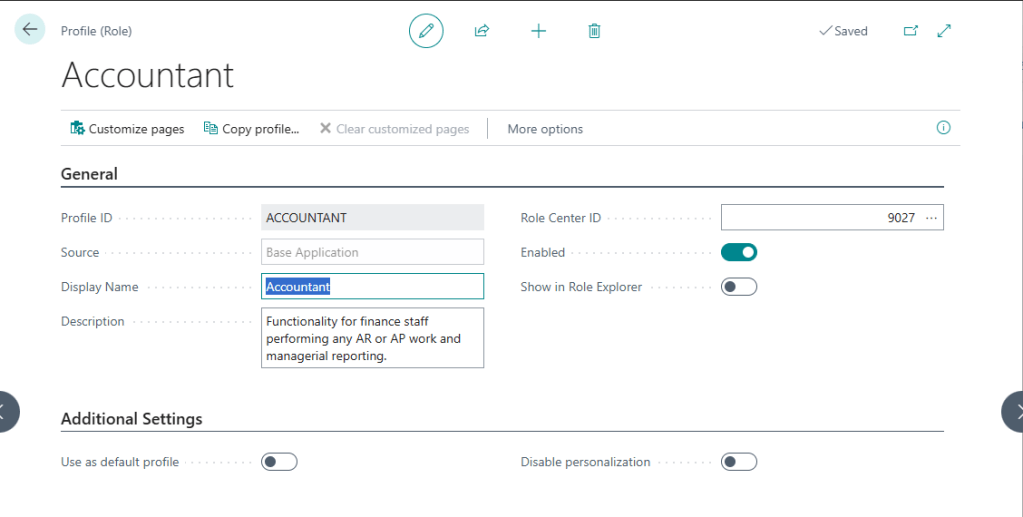Open page in new window icon
The width and height of the screenshot is (1023, 517).
pos(910,31)
